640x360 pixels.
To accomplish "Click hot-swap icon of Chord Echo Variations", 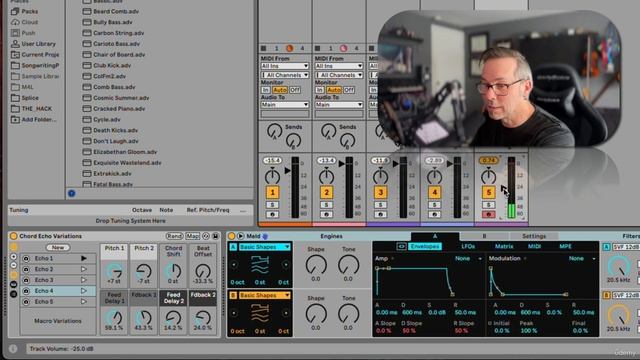I will coord(206,236).
